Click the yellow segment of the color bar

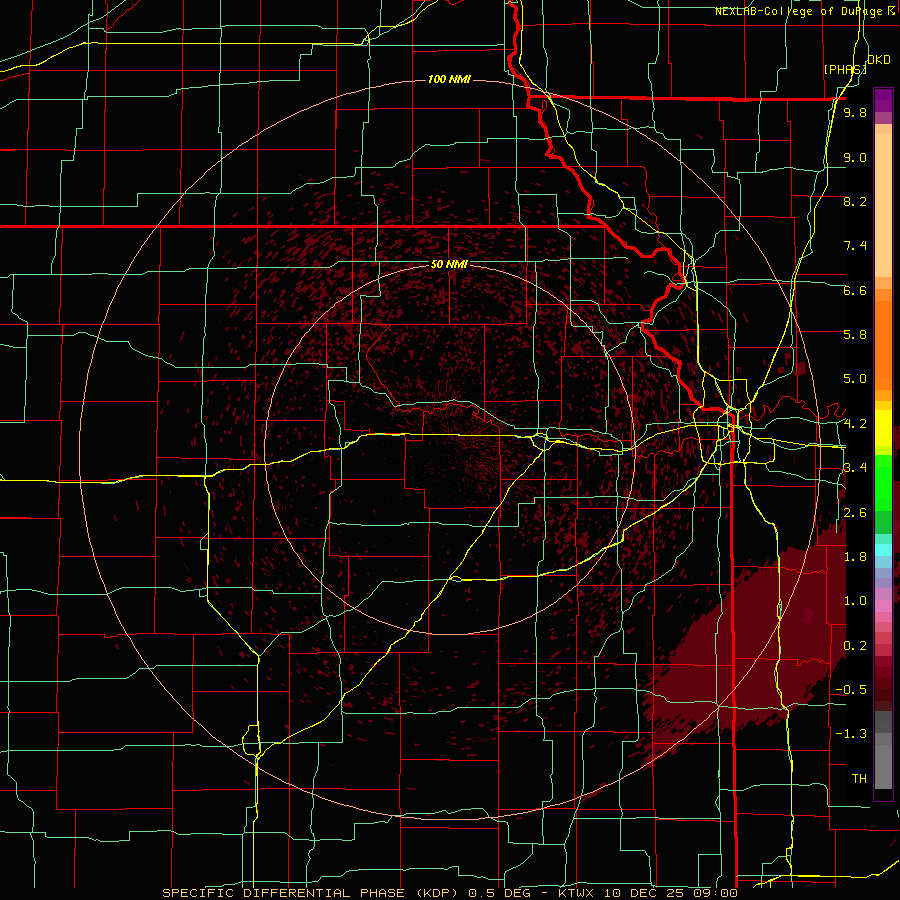pyautogui.click(x=883, y=428)
